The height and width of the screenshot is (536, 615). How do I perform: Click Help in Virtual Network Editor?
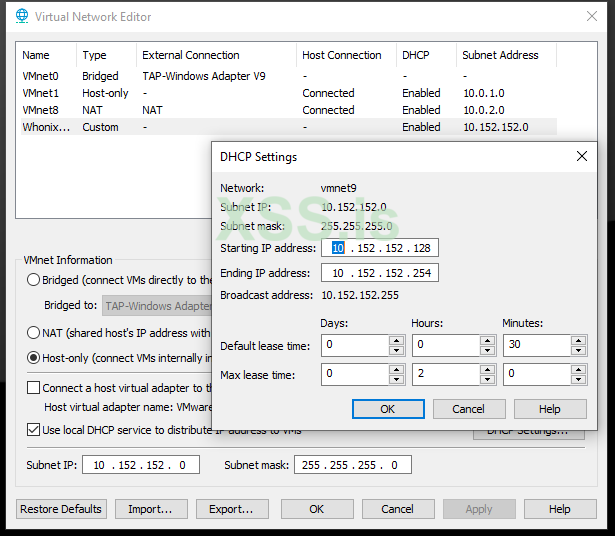[x=560, y=509]
